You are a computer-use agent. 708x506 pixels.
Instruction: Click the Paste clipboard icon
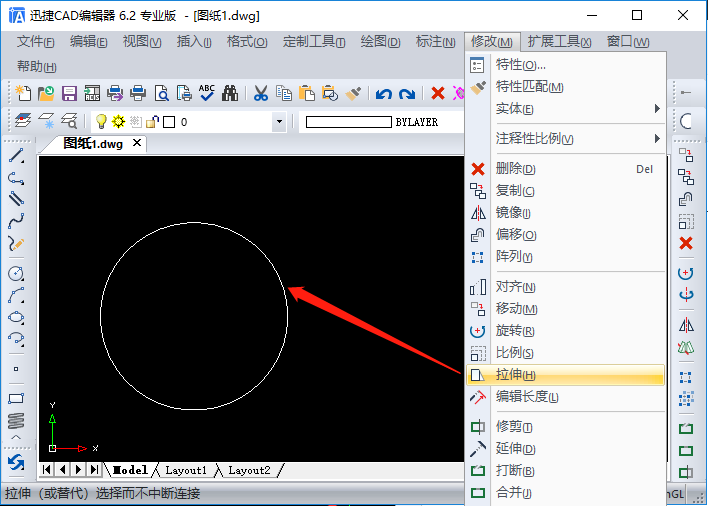tap(307, 93)
